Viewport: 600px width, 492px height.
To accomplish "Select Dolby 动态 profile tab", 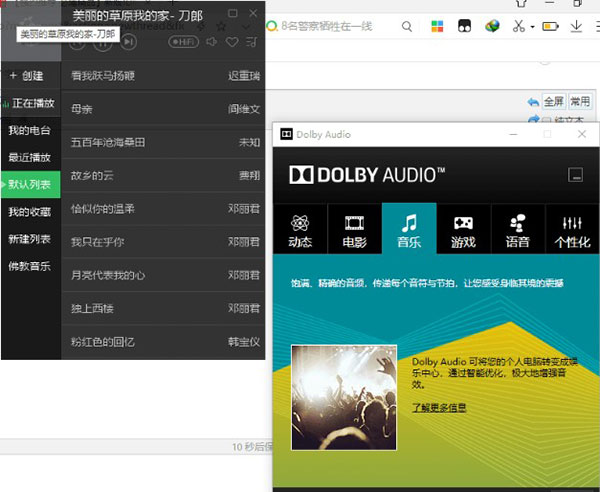I will (300, 229).
